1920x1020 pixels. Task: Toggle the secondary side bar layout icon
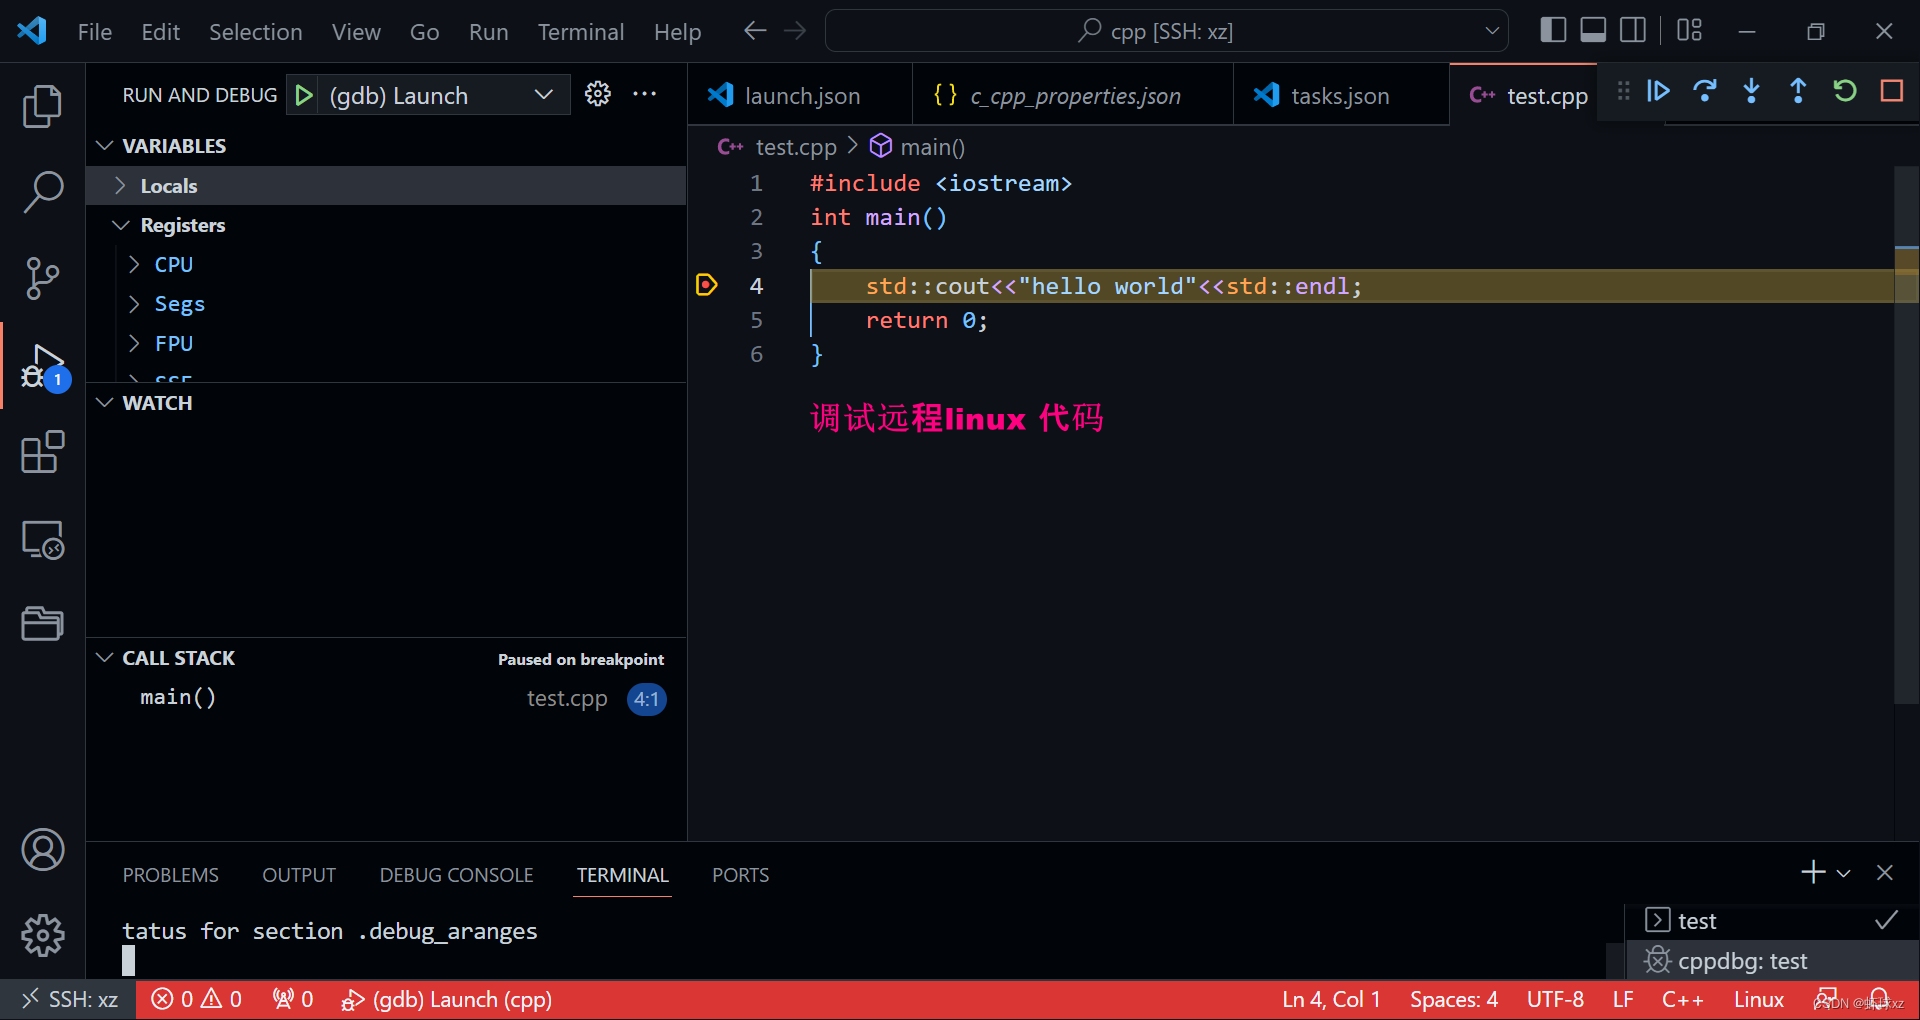[x=1633, y=30]
